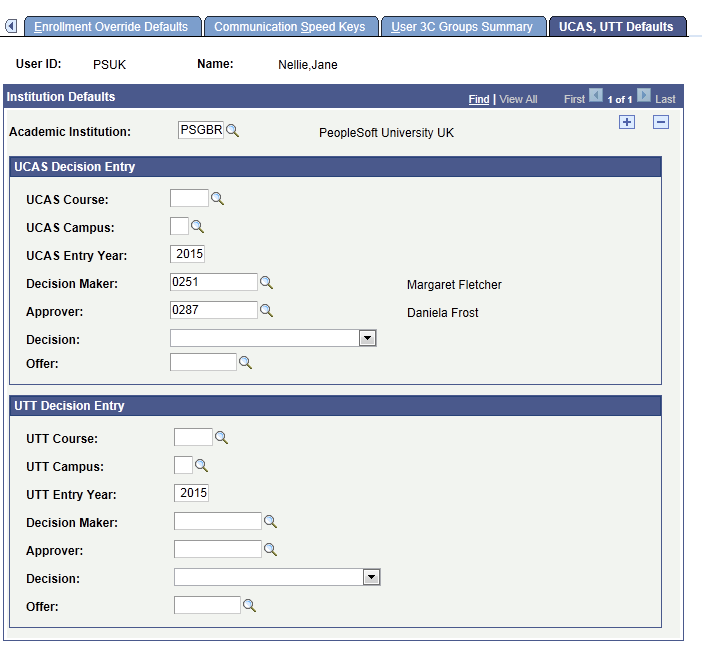The width and height of the screenshot is (702, 649).
Task: Focus the UCAS Campus input field
Action: click(x=179, y=226)
